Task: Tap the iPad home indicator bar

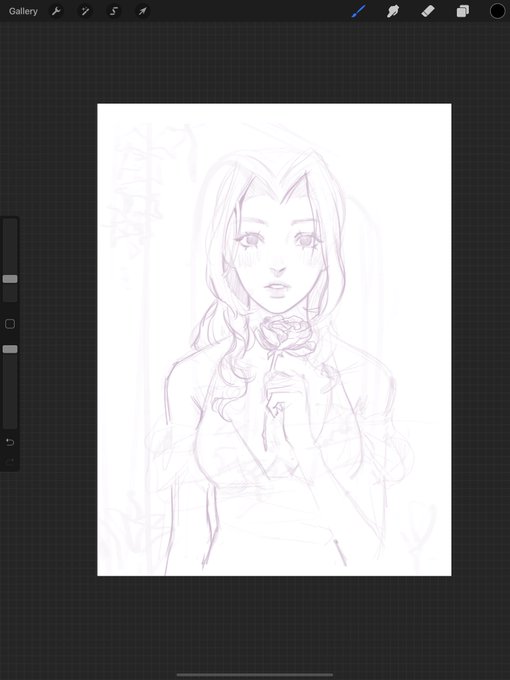Action: point(255,674)
